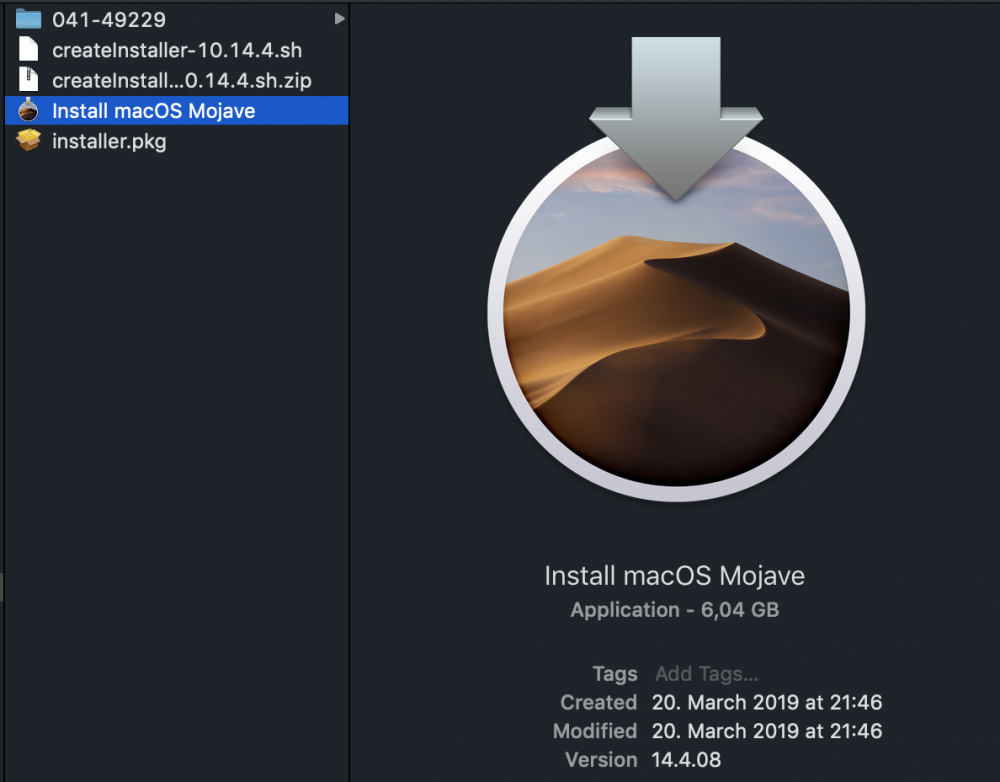This screenshot has width=1000, height=782.
Task: Click the blue 041-49229 folder icon
Action: (x=28, y=18)
